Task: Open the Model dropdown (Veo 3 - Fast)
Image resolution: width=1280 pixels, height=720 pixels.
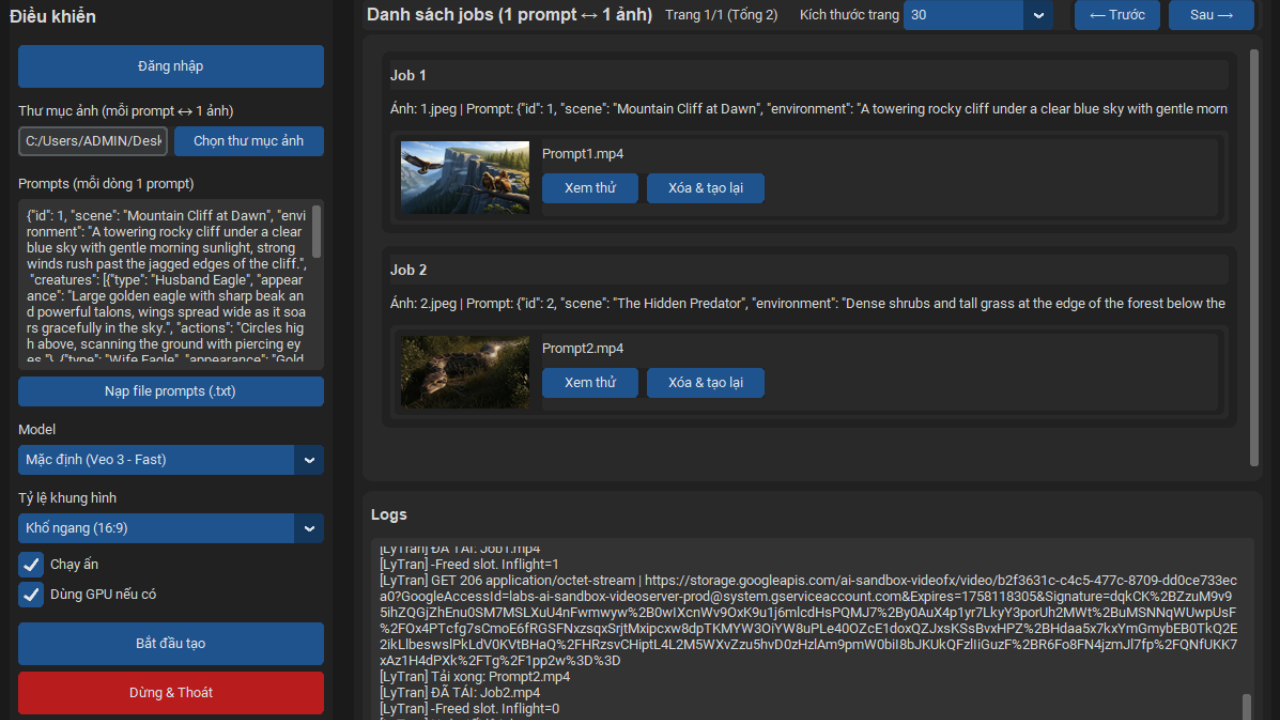Action: (170, 460)
